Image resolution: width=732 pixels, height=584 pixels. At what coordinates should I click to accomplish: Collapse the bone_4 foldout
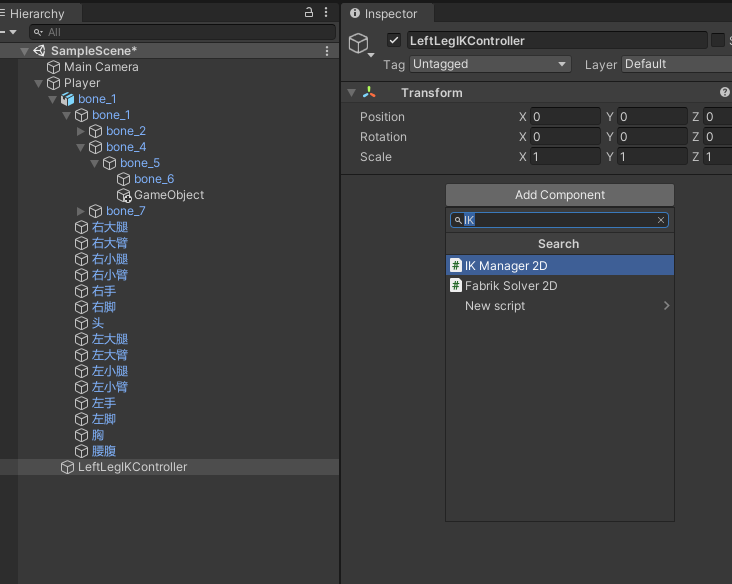point(80,147)
